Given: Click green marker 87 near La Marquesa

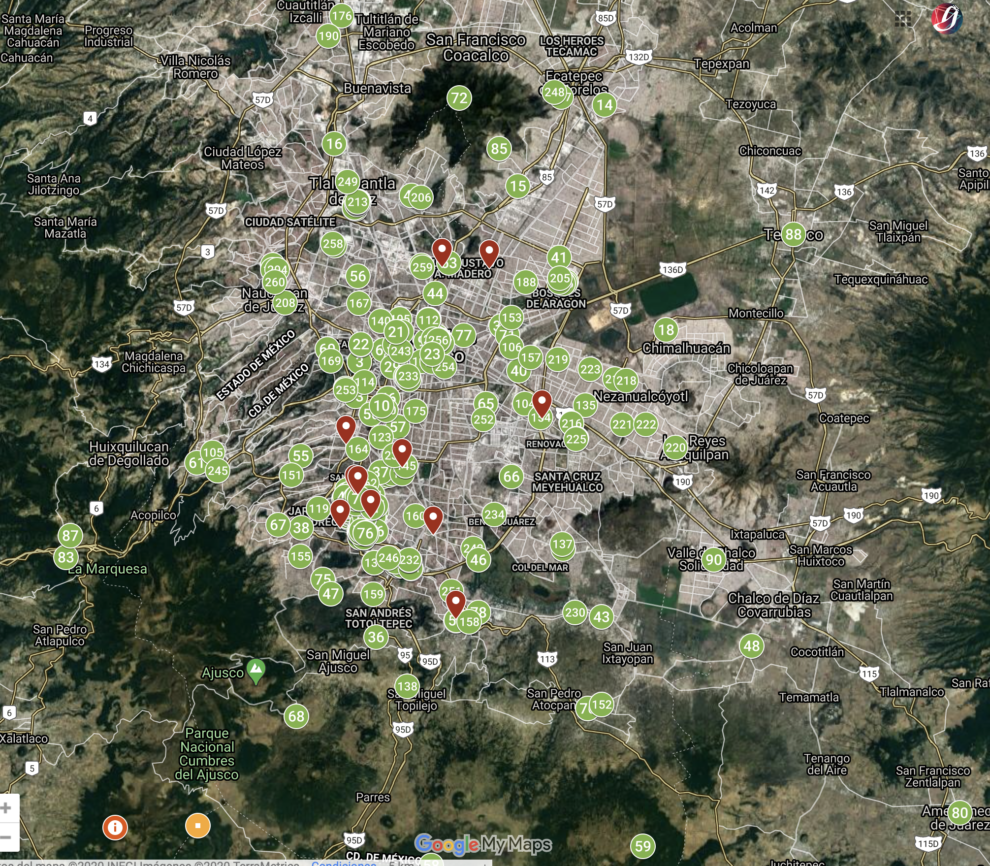Looking at the screenshot, I should coord(70,535).
